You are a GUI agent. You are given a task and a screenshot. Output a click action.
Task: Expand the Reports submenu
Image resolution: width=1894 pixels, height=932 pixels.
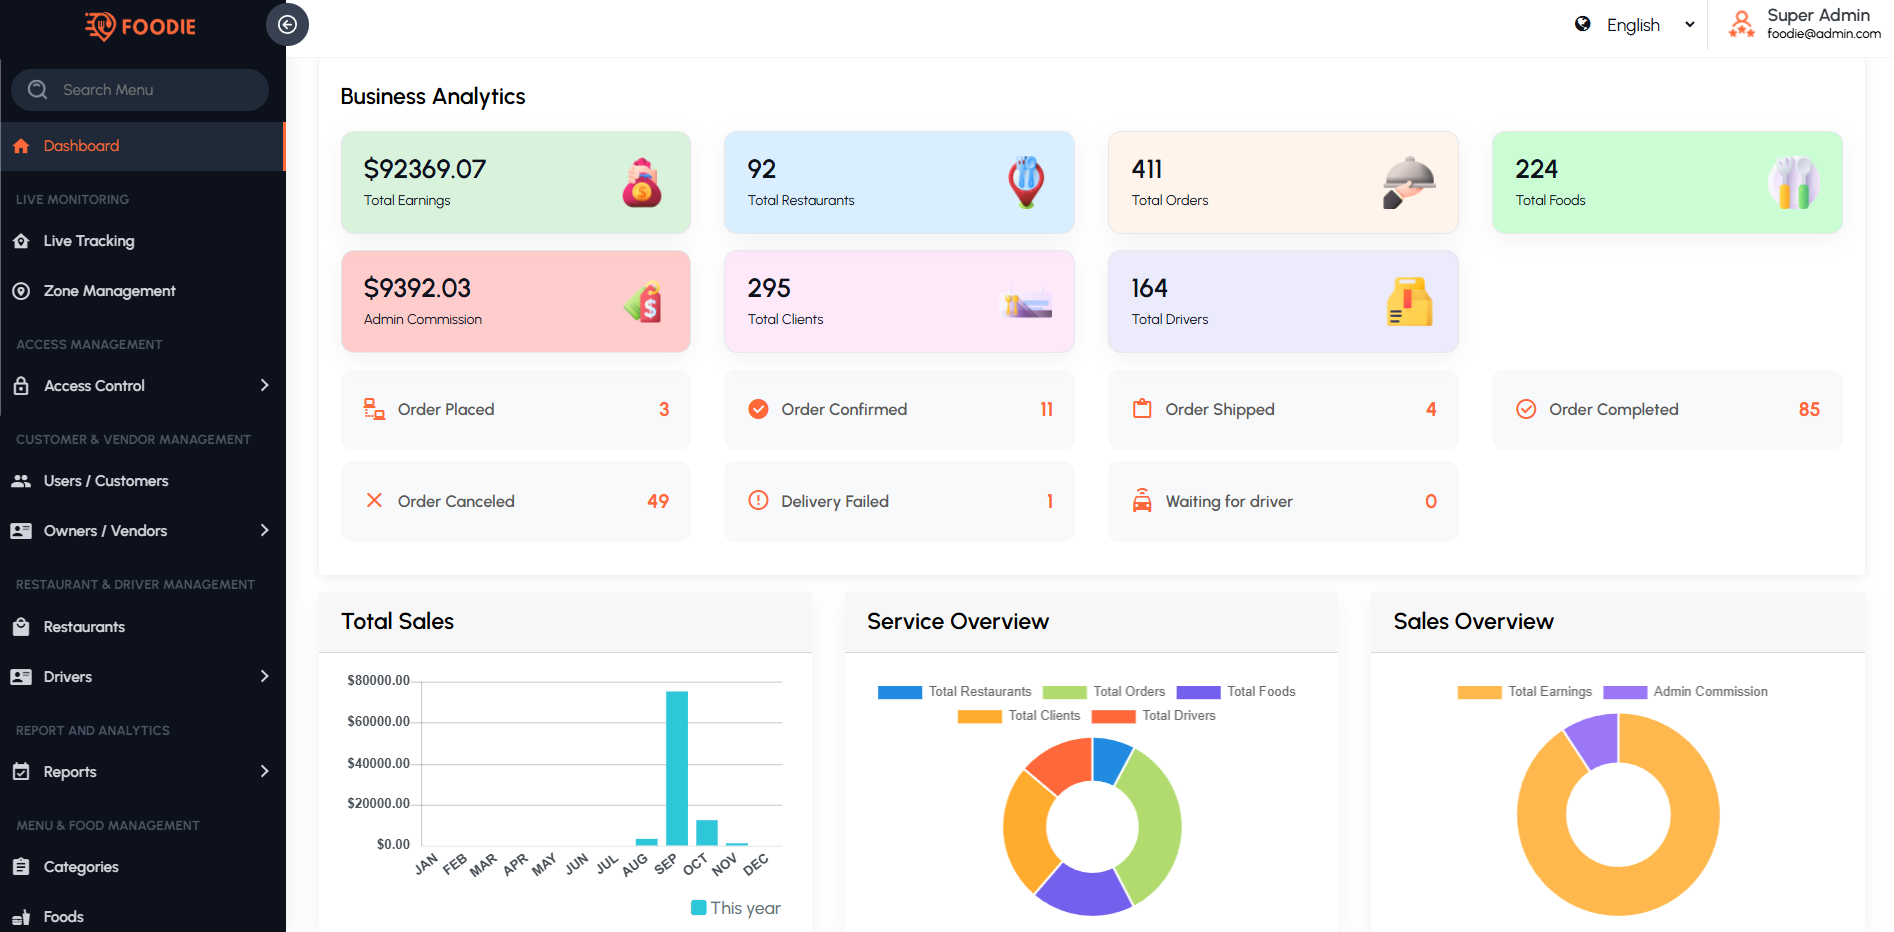tap(264, 772)
